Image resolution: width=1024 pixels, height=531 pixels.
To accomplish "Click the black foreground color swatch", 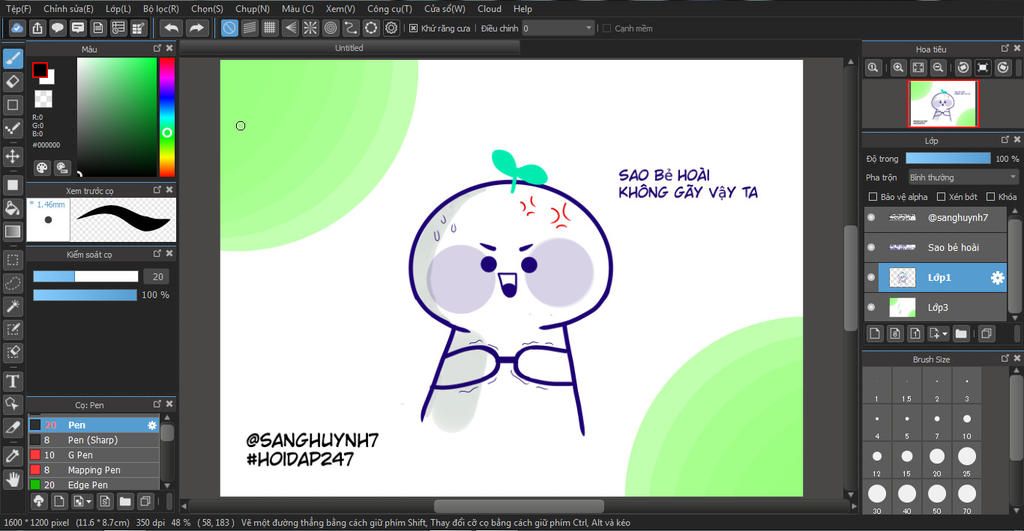I will (39, 69).
